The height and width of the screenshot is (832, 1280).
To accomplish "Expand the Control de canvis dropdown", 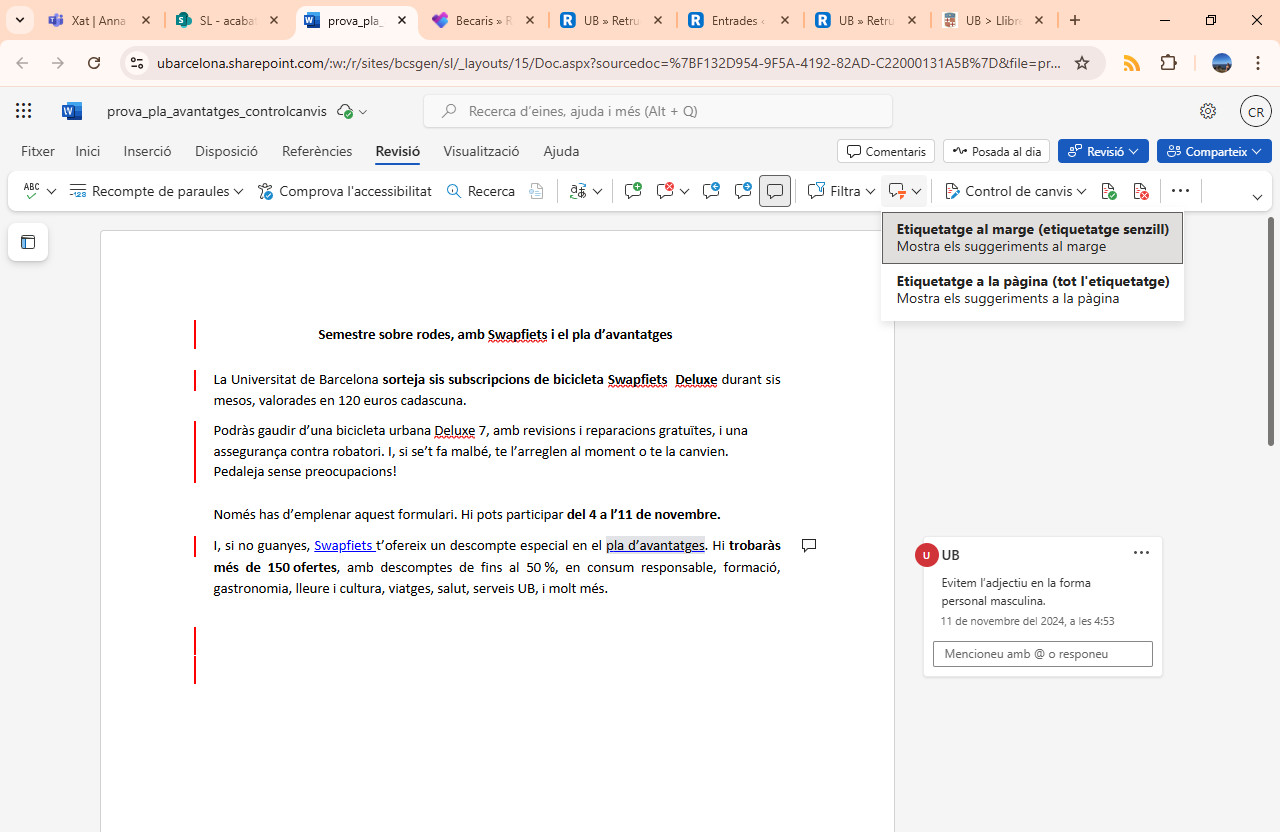I will (x=1081, y=191).
